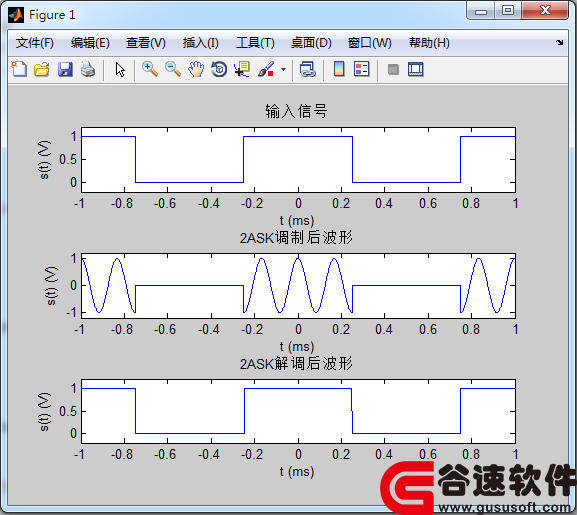Open the 桌面(D) menu
The width and height of the screenshot is (577, 515).
point(311,43)
